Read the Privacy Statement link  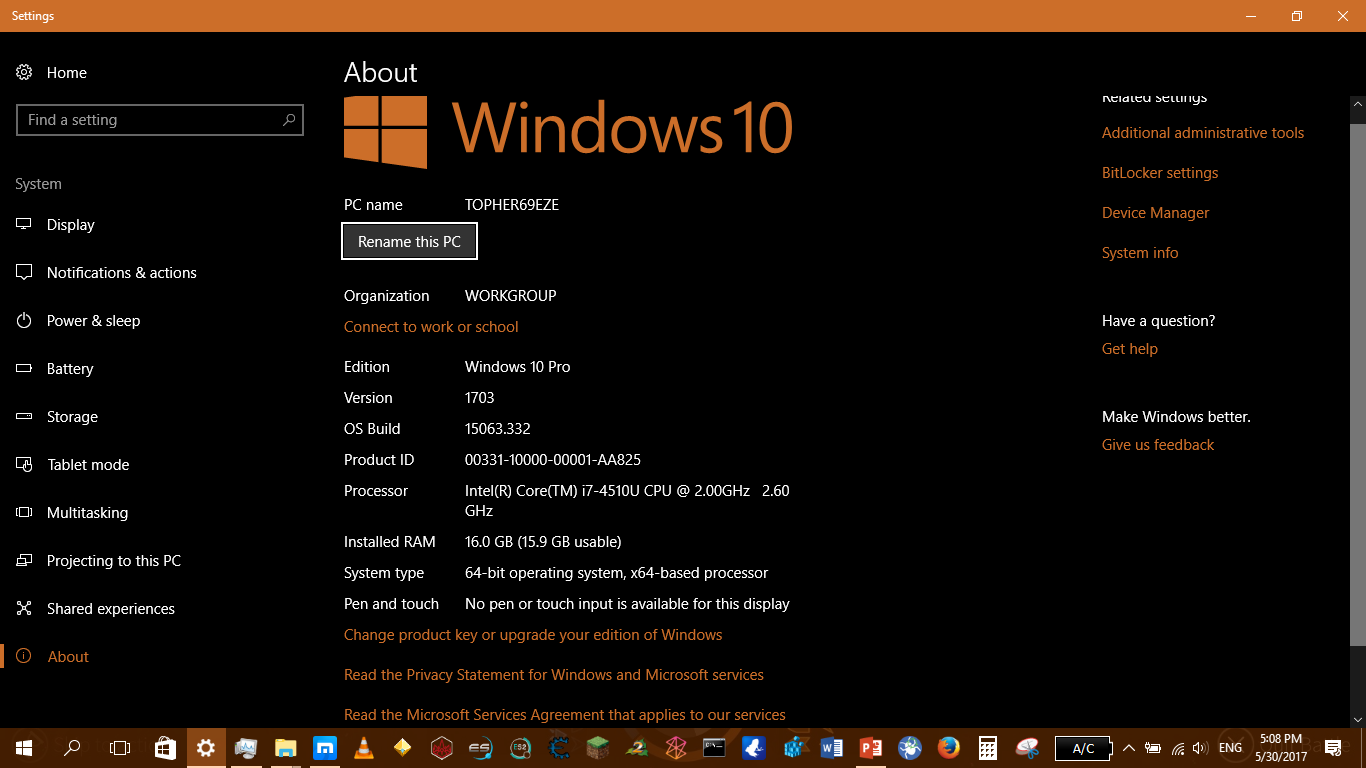[554, 675]
